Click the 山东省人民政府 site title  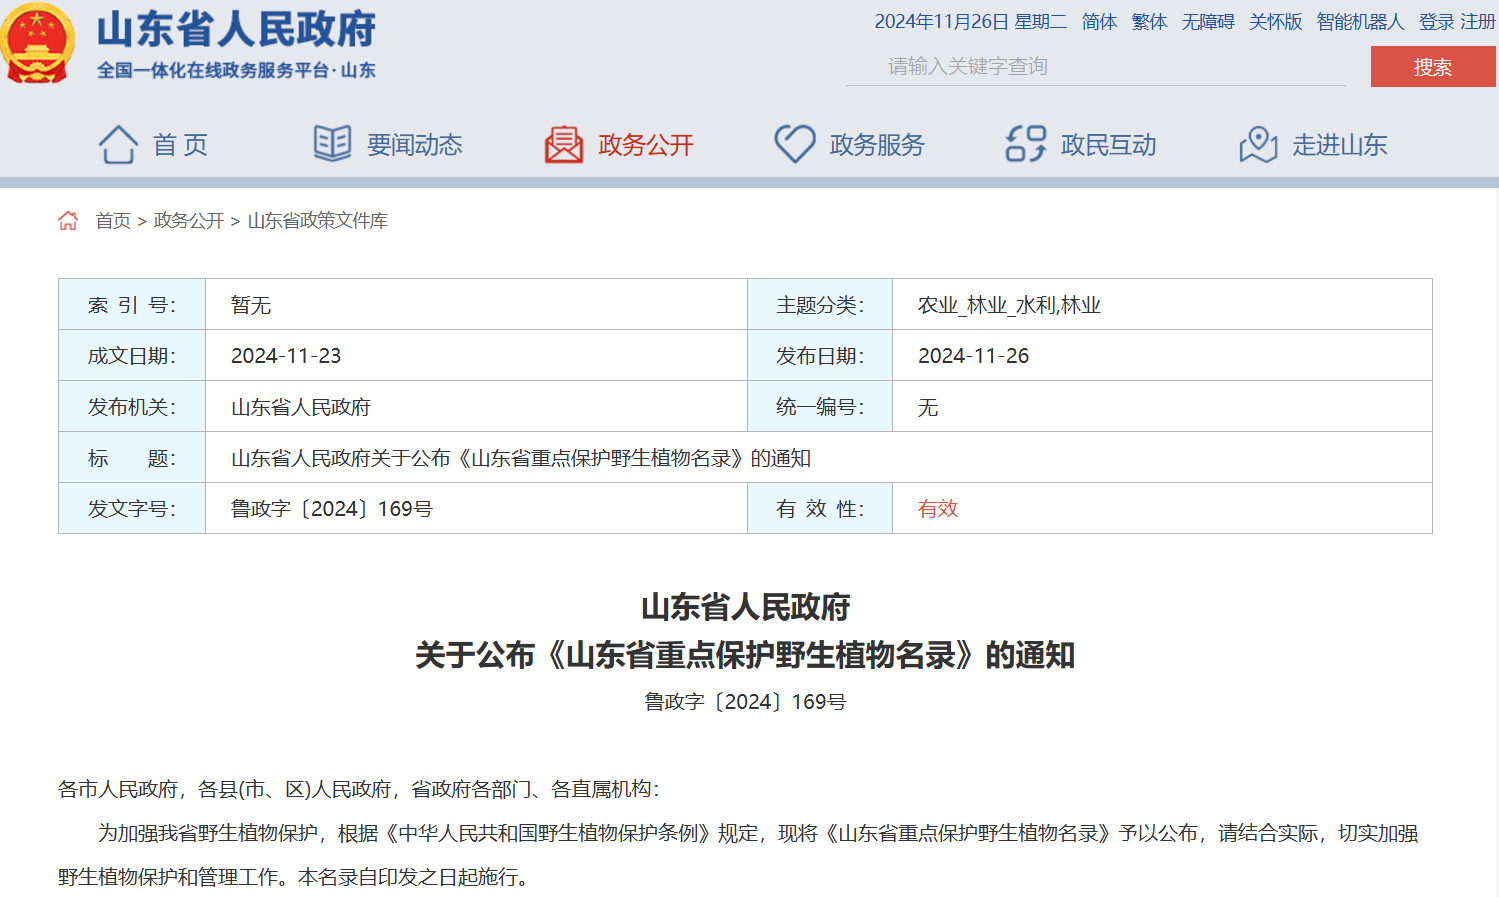pos(236,29)
